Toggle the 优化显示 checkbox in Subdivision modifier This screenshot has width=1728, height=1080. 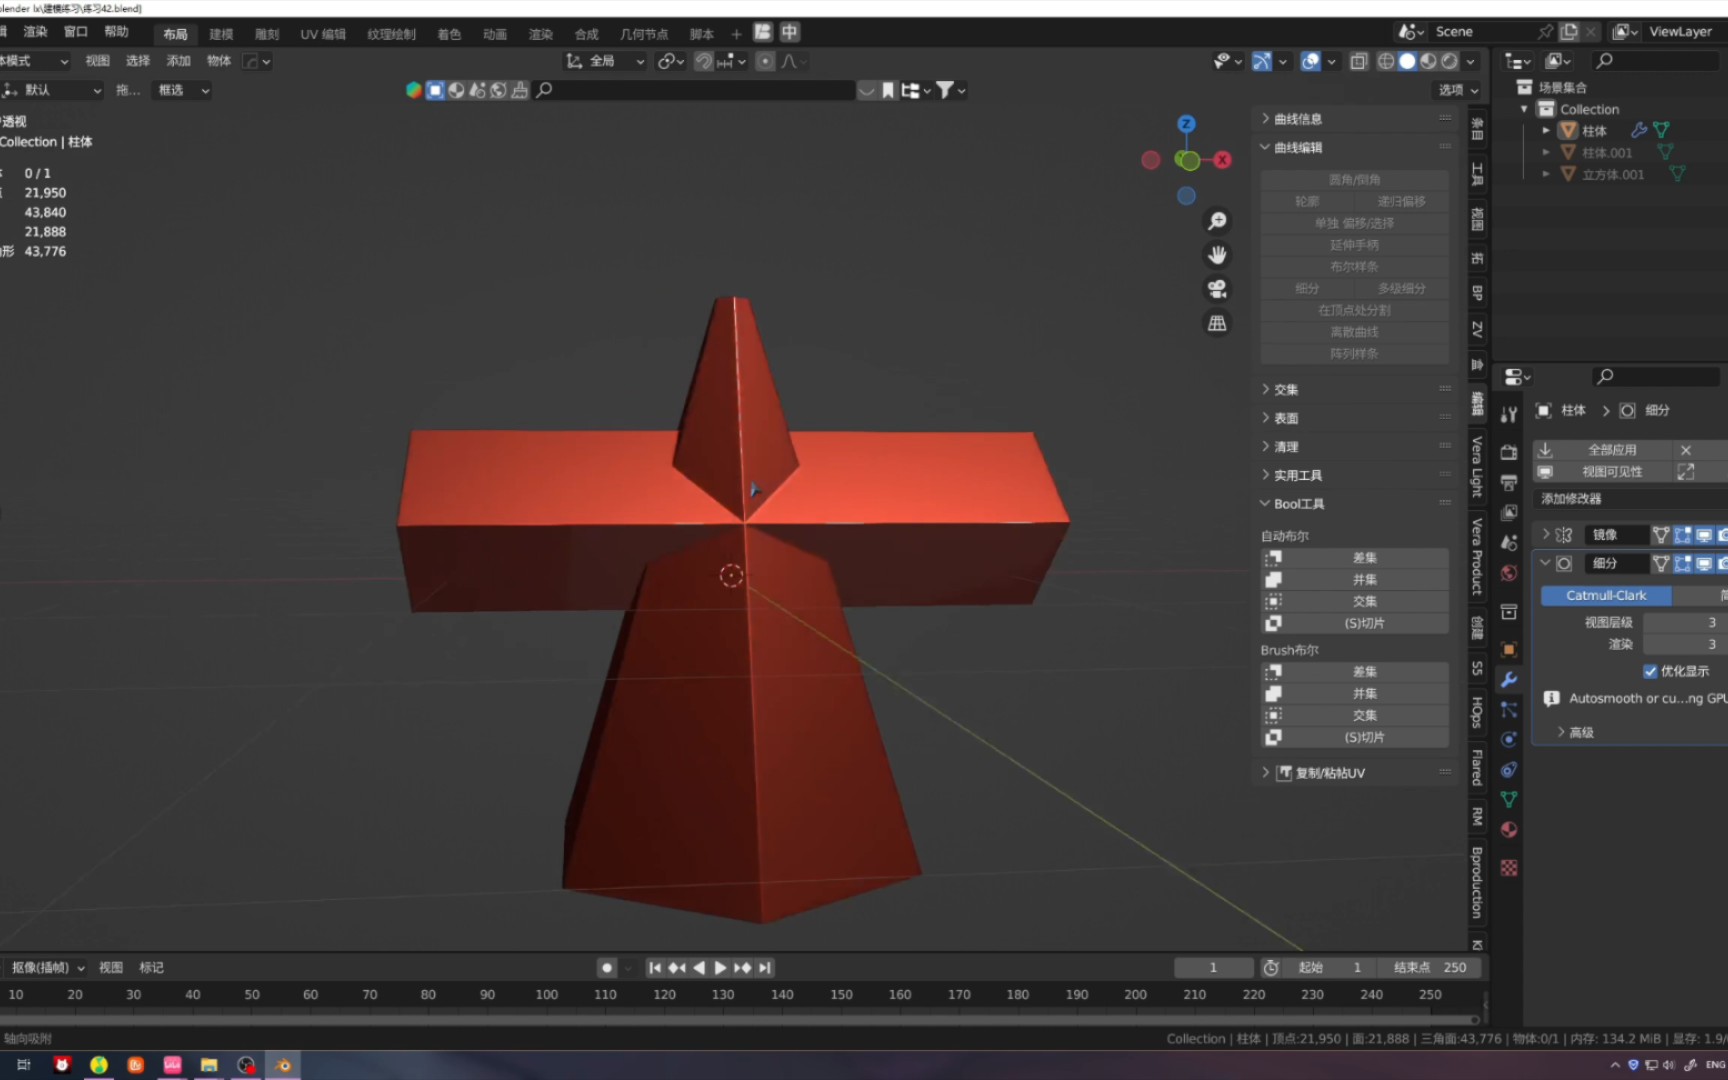[1651, 671]
